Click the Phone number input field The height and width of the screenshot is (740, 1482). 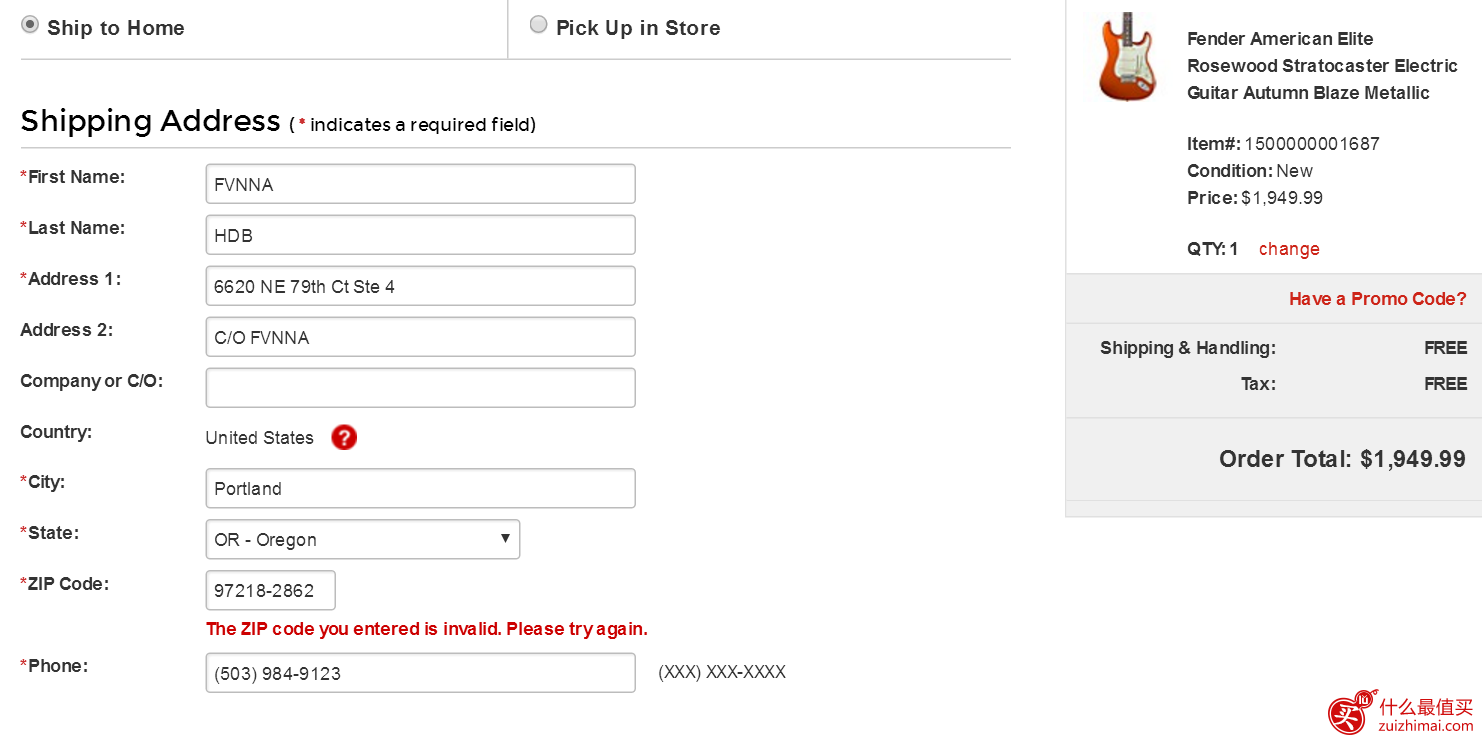(x=420, y=673)
